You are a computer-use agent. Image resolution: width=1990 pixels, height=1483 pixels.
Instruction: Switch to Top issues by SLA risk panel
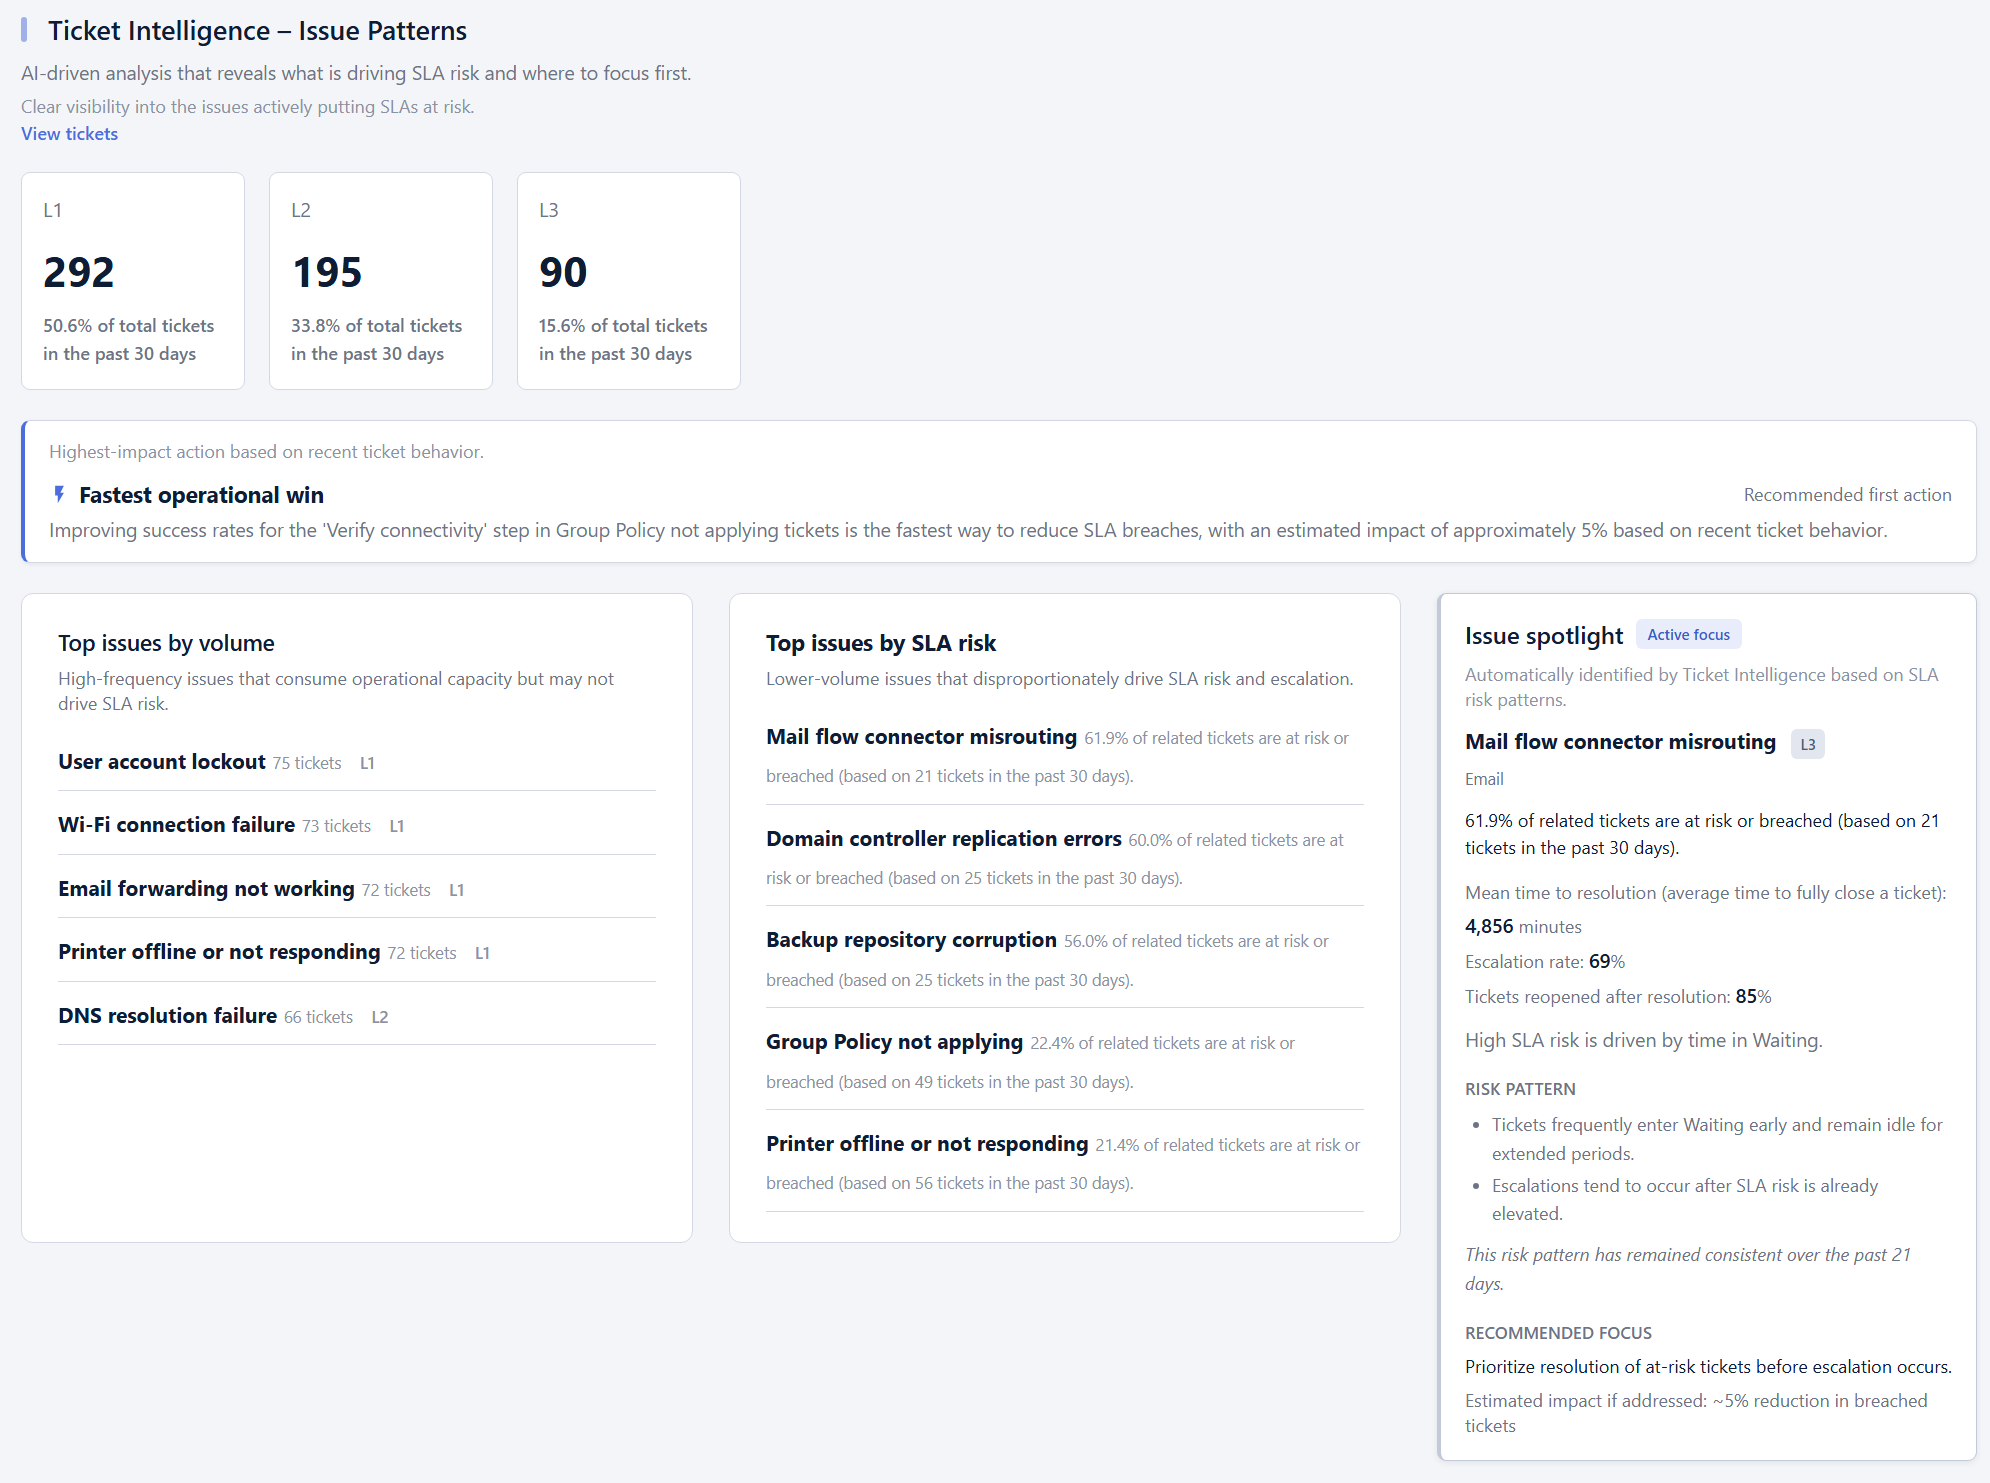pos(880,643)
